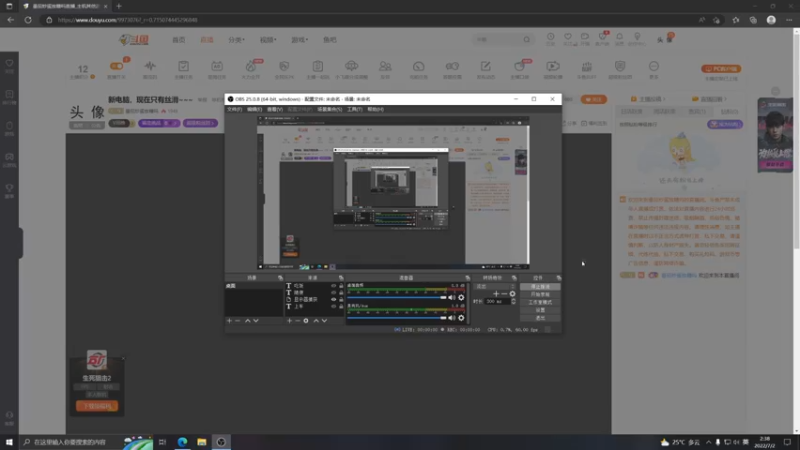
Task: Move the scene up with the arrow
Action: point(247,321)
